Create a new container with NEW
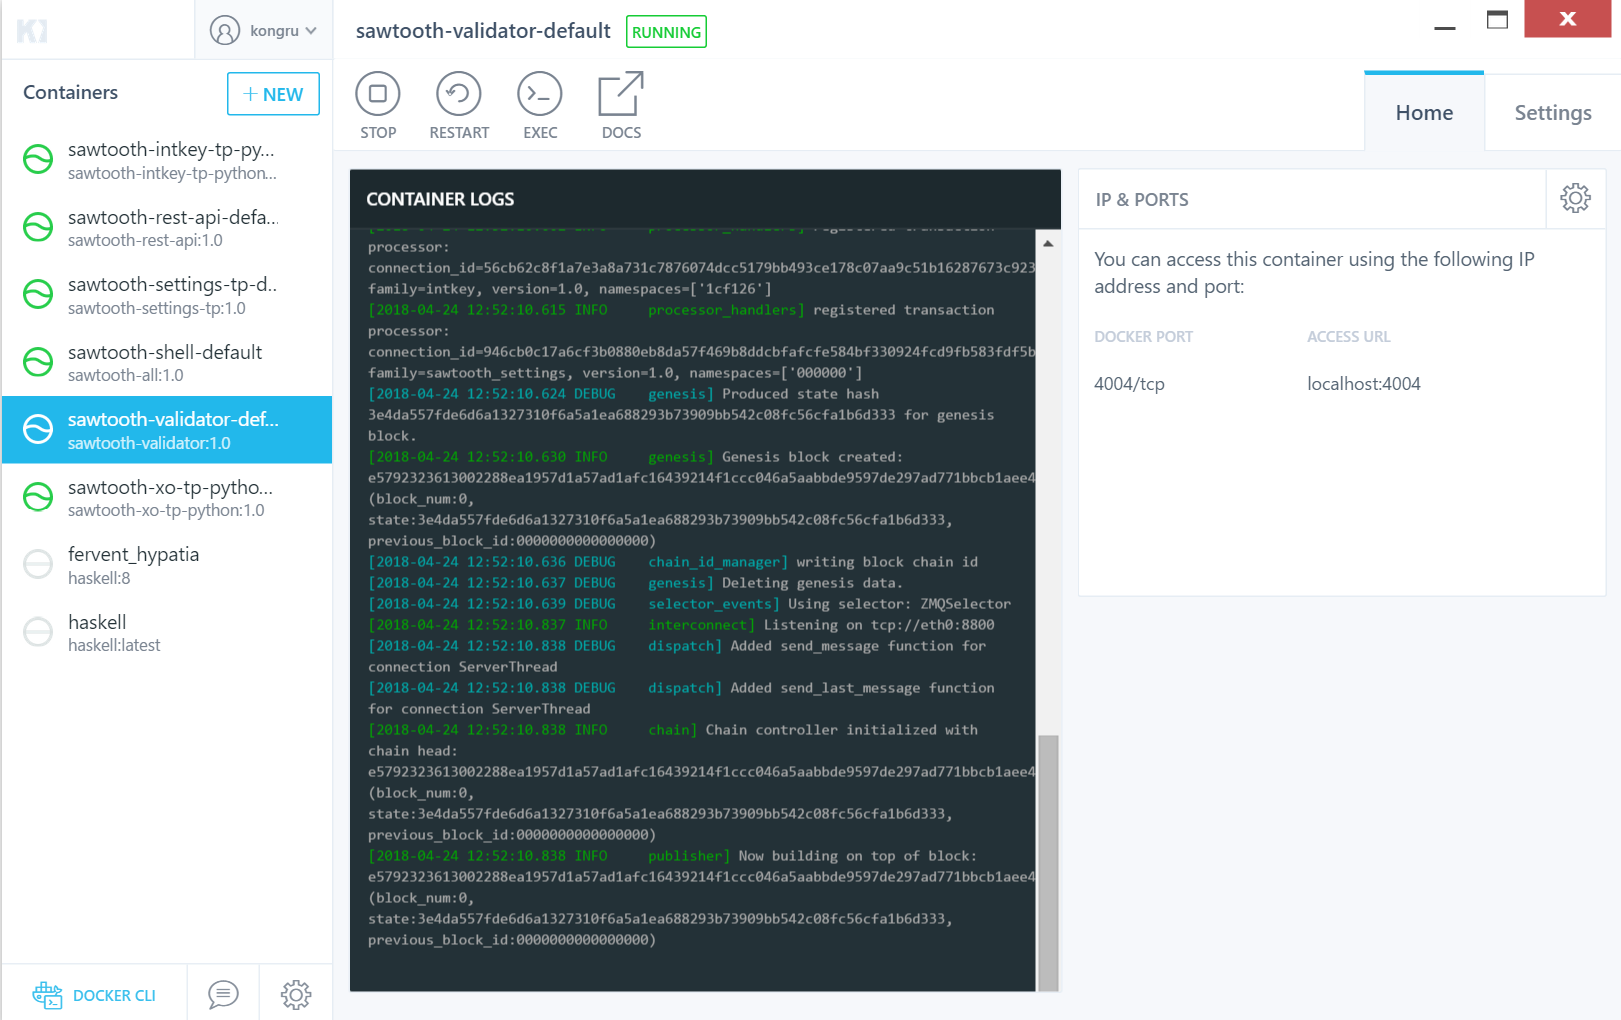Viewport: 1621px width, 1020px height. pyautogui.click(x=273, y=94)
